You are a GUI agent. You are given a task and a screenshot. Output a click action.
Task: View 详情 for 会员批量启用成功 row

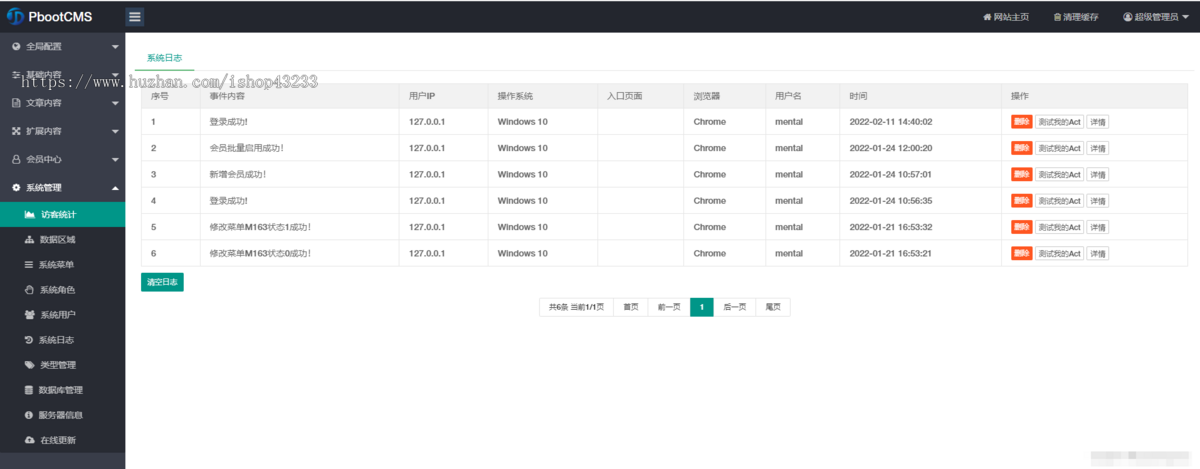pos(1098,148)
